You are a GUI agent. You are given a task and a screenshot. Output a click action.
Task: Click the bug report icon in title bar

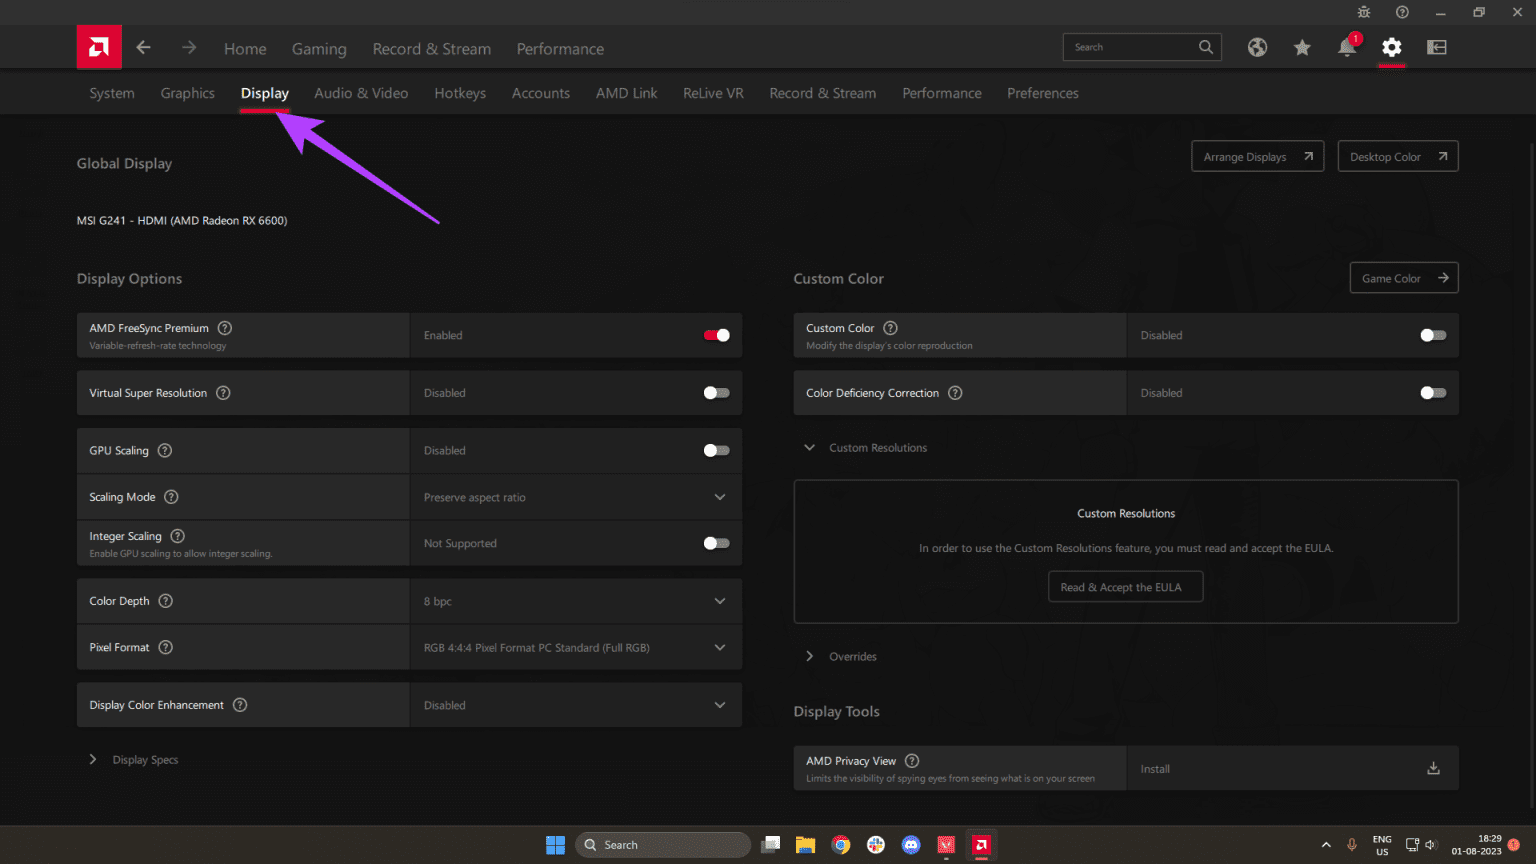tap(1364, 12)
